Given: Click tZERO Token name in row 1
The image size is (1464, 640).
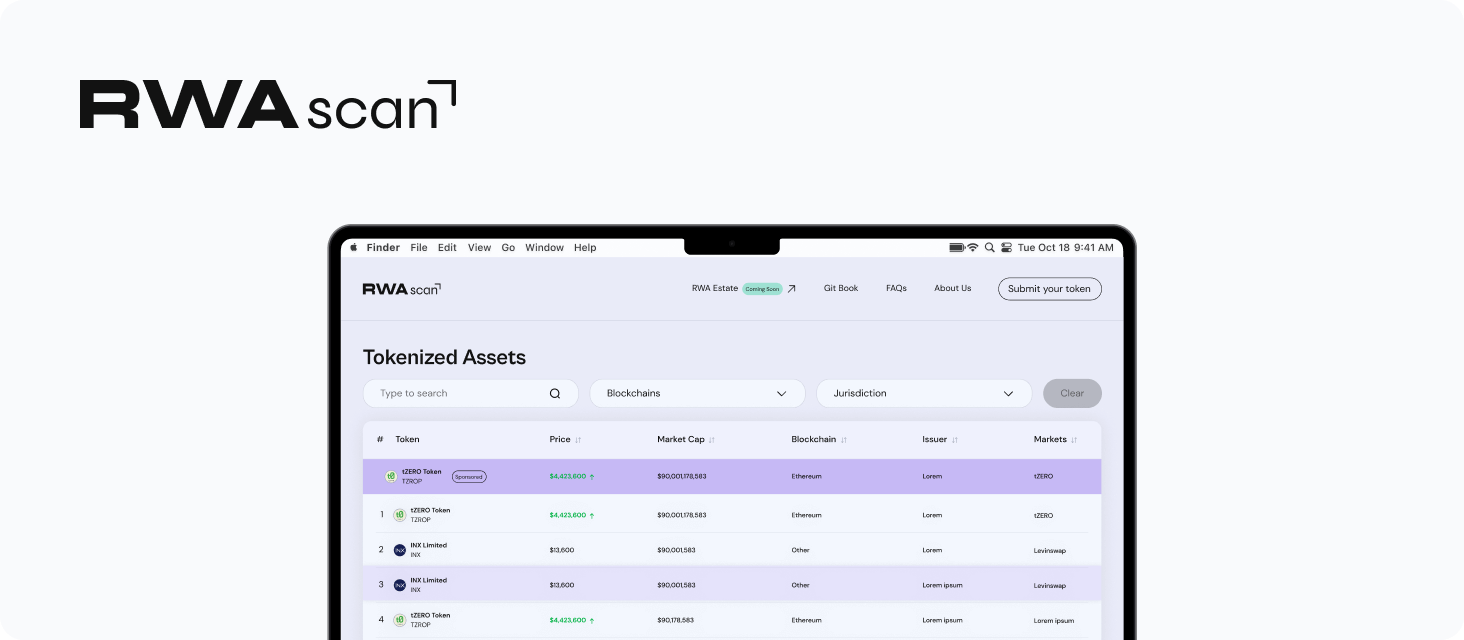Looking at the screenshot, I should (430, 511).
